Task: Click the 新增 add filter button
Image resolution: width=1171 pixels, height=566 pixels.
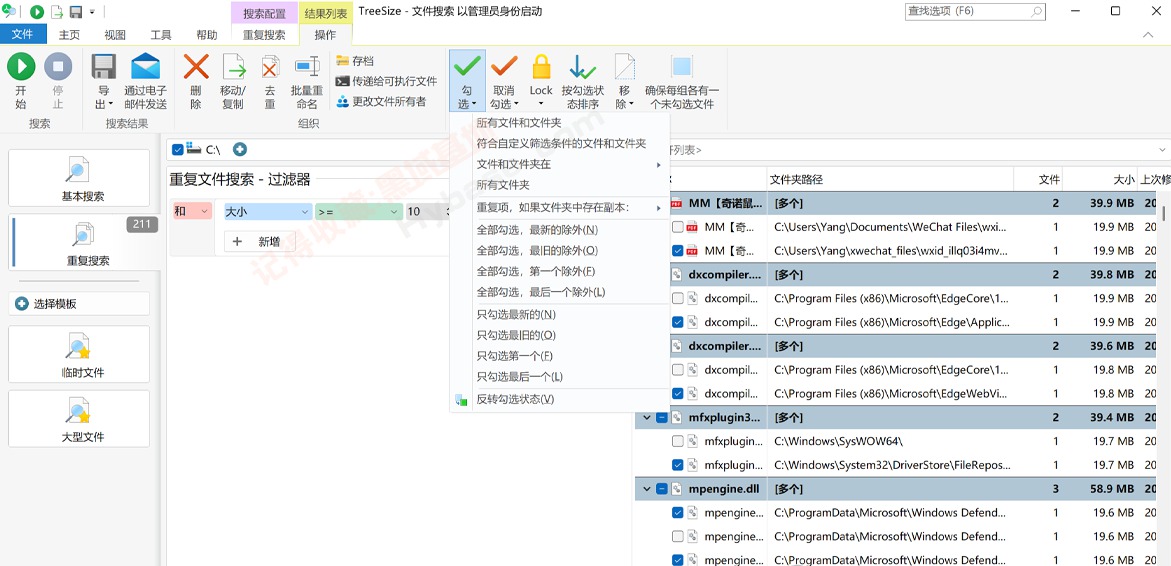Action: 260,241
